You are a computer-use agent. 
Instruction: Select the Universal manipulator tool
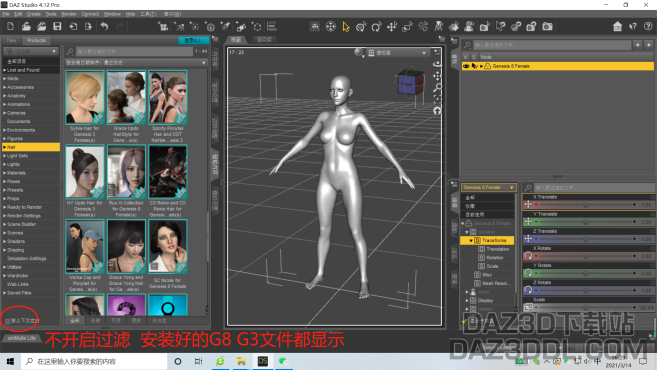point(361,27)
